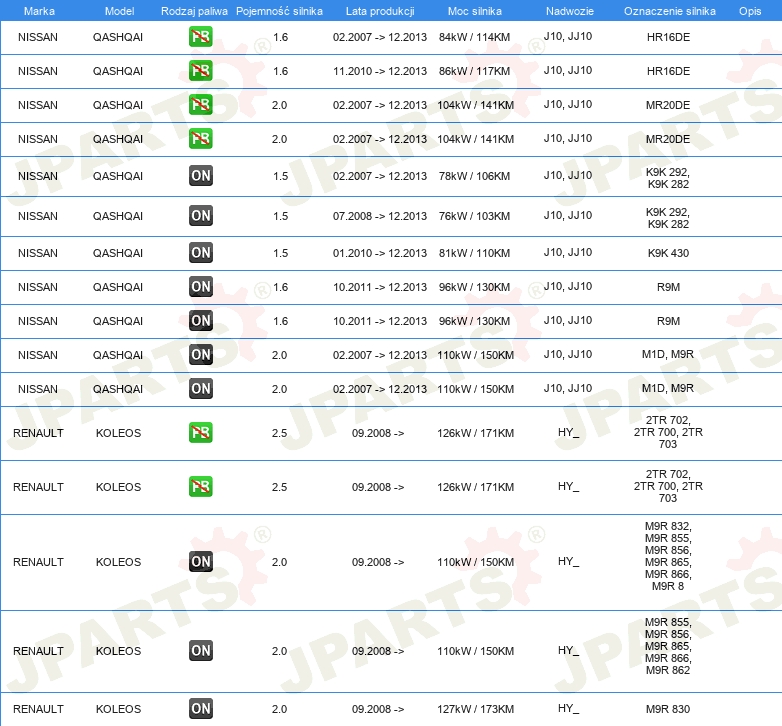The image size is (782, 726).
Task: Click the PB fuel icon in the 84kW Qashqai row
Action: (200, 37)
